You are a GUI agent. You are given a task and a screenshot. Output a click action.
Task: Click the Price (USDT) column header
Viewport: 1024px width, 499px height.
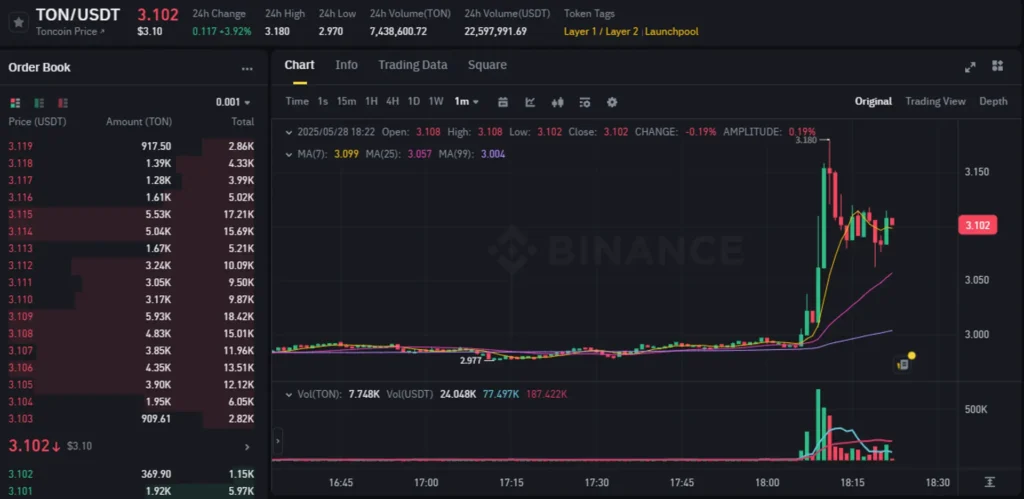[x=37, y=122]
